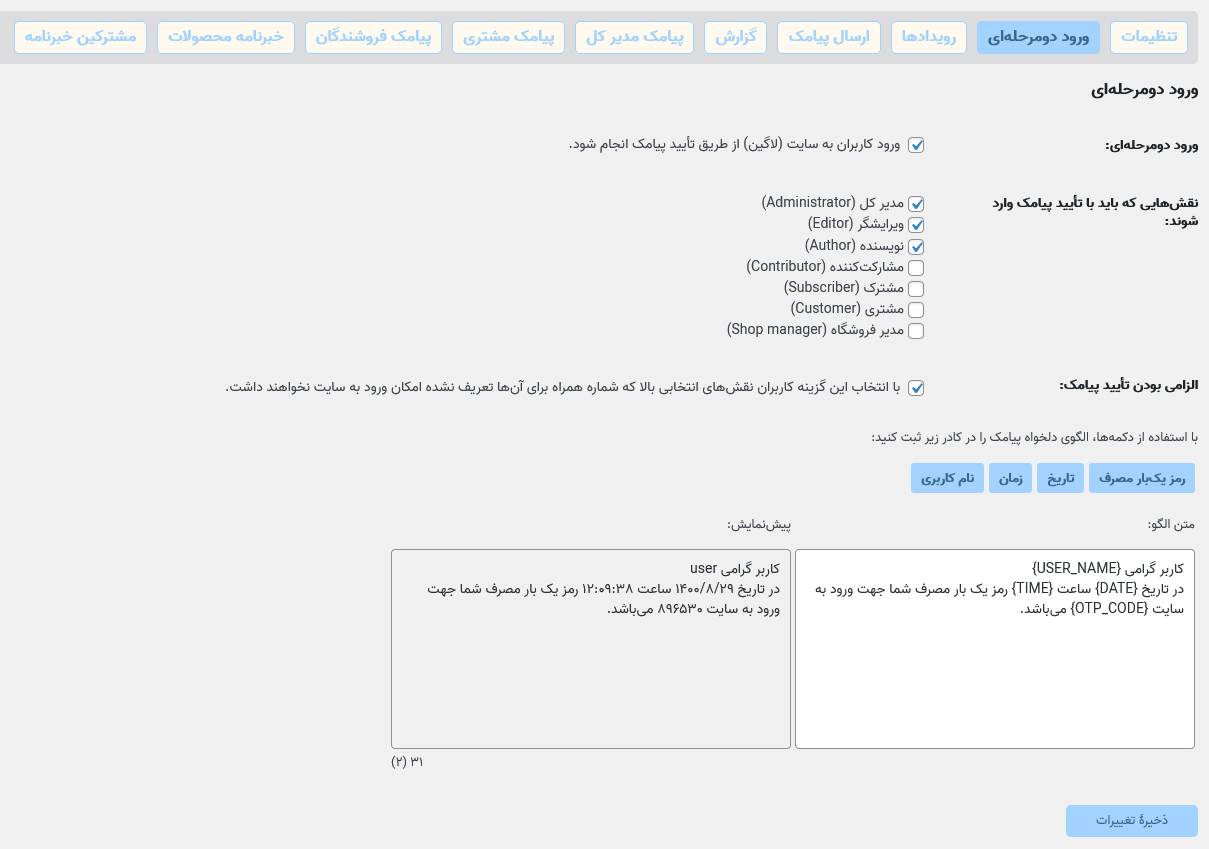This screenshot has height=849, width=1209.
Task: Click the الزامی بودن تأیید پیامک: label
Action: [x=1128, y=385]
